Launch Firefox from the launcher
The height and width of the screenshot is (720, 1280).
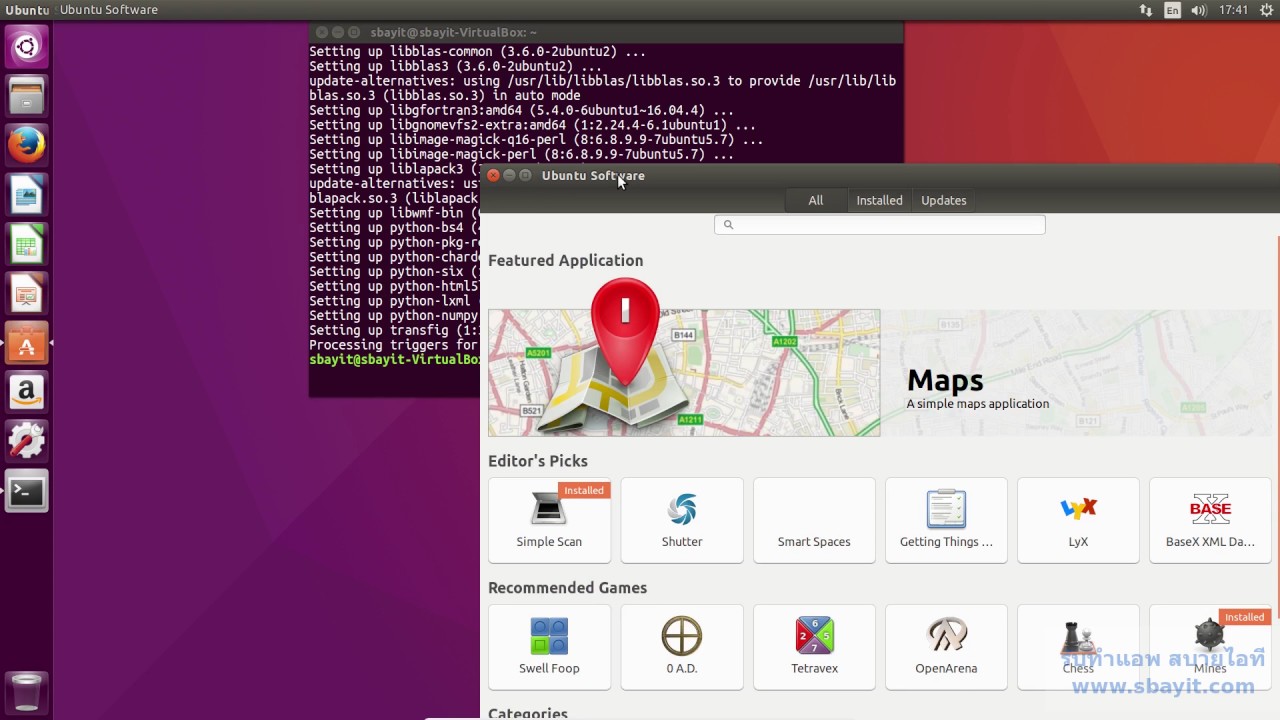[26, 146]
